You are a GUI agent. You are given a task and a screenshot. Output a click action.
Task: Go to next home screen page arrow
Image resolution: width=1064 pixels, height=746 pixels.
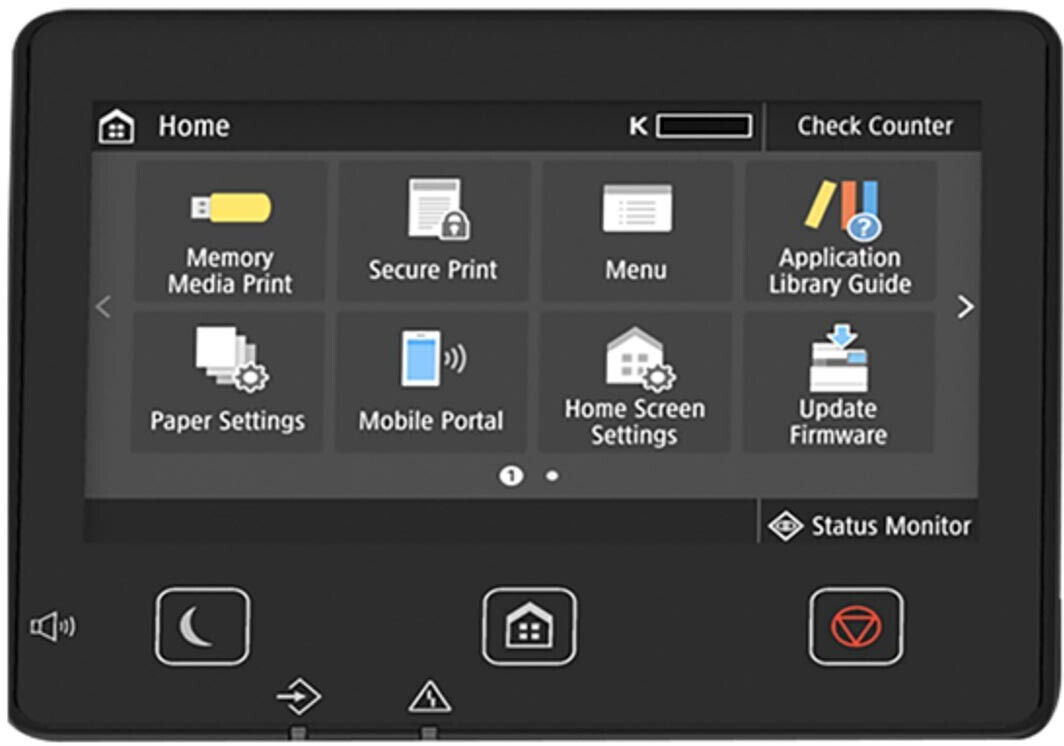(x=964, y=307)
